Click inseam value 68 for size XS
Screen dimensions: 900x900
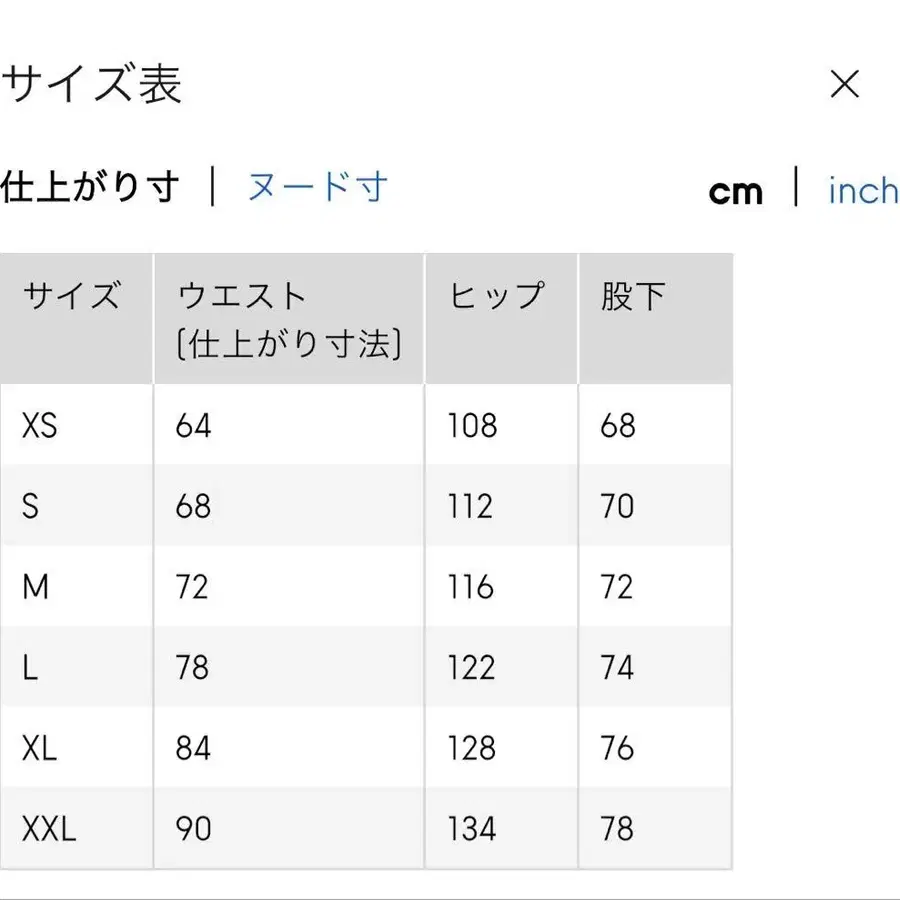point(616,425)
